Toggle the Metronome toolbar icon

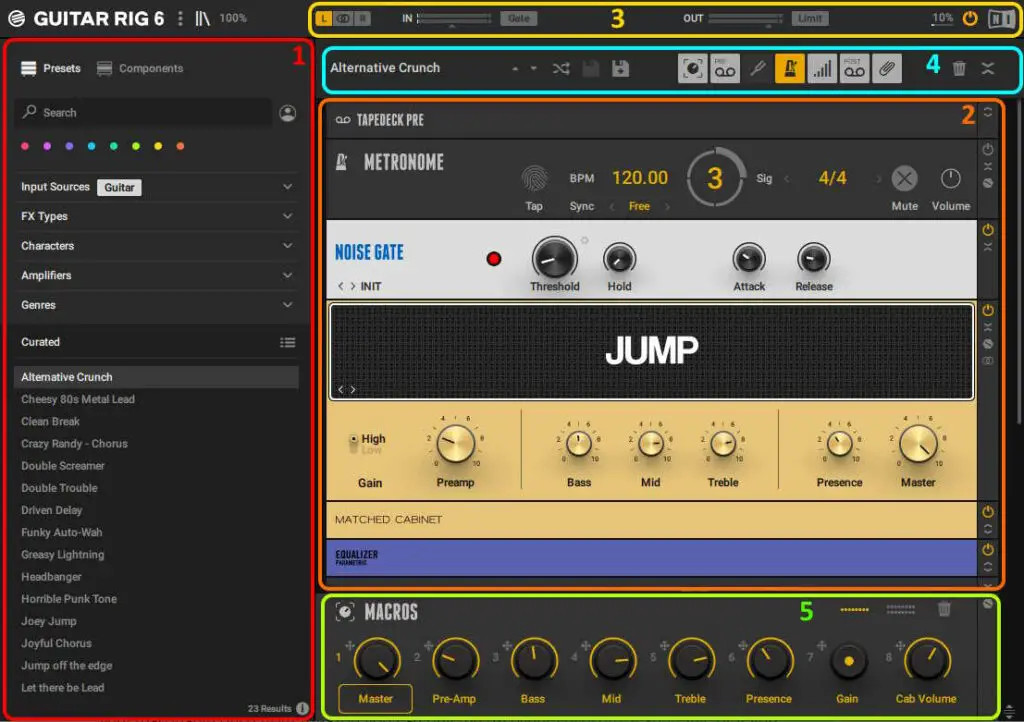point(790,68)
